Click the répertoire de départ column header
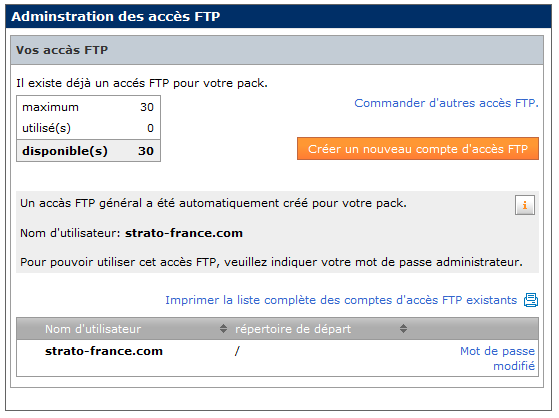Screen dimensions: 559x418 point(293,329)
